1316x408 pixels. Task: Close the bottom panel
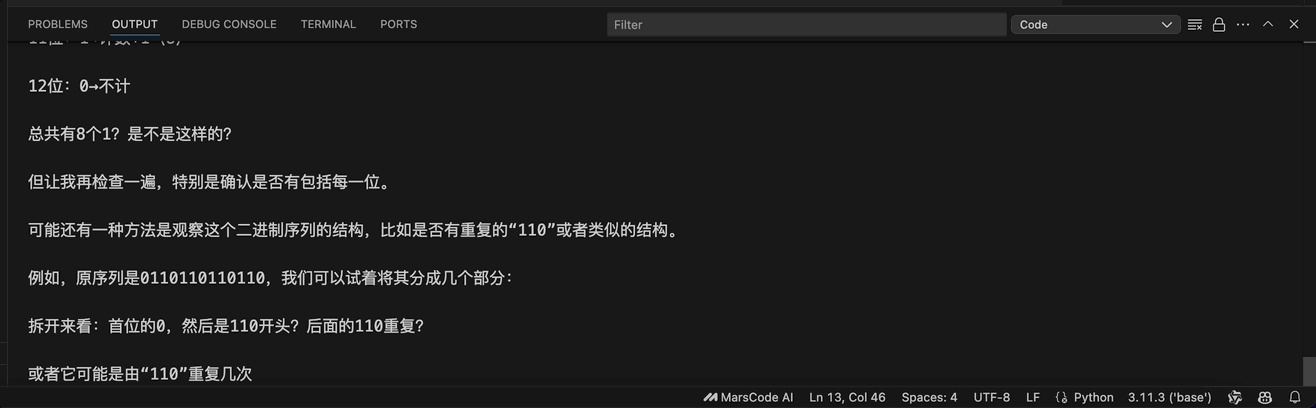pos(1293,25)
